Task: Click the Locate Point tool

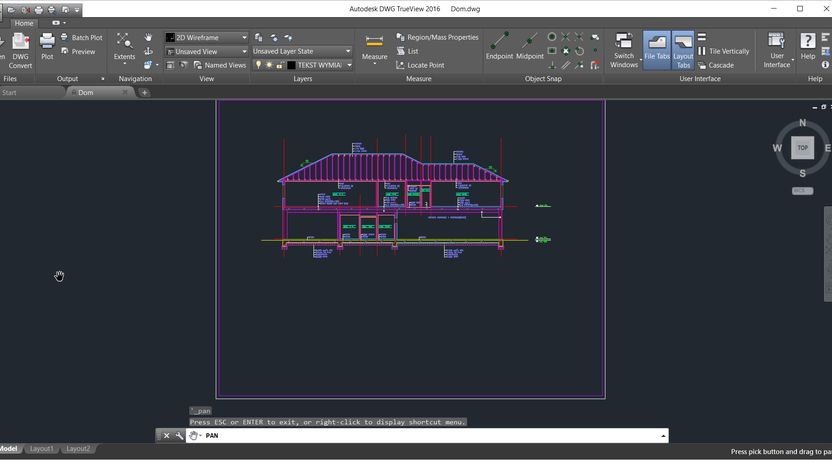Action: (x=420, y=65)
